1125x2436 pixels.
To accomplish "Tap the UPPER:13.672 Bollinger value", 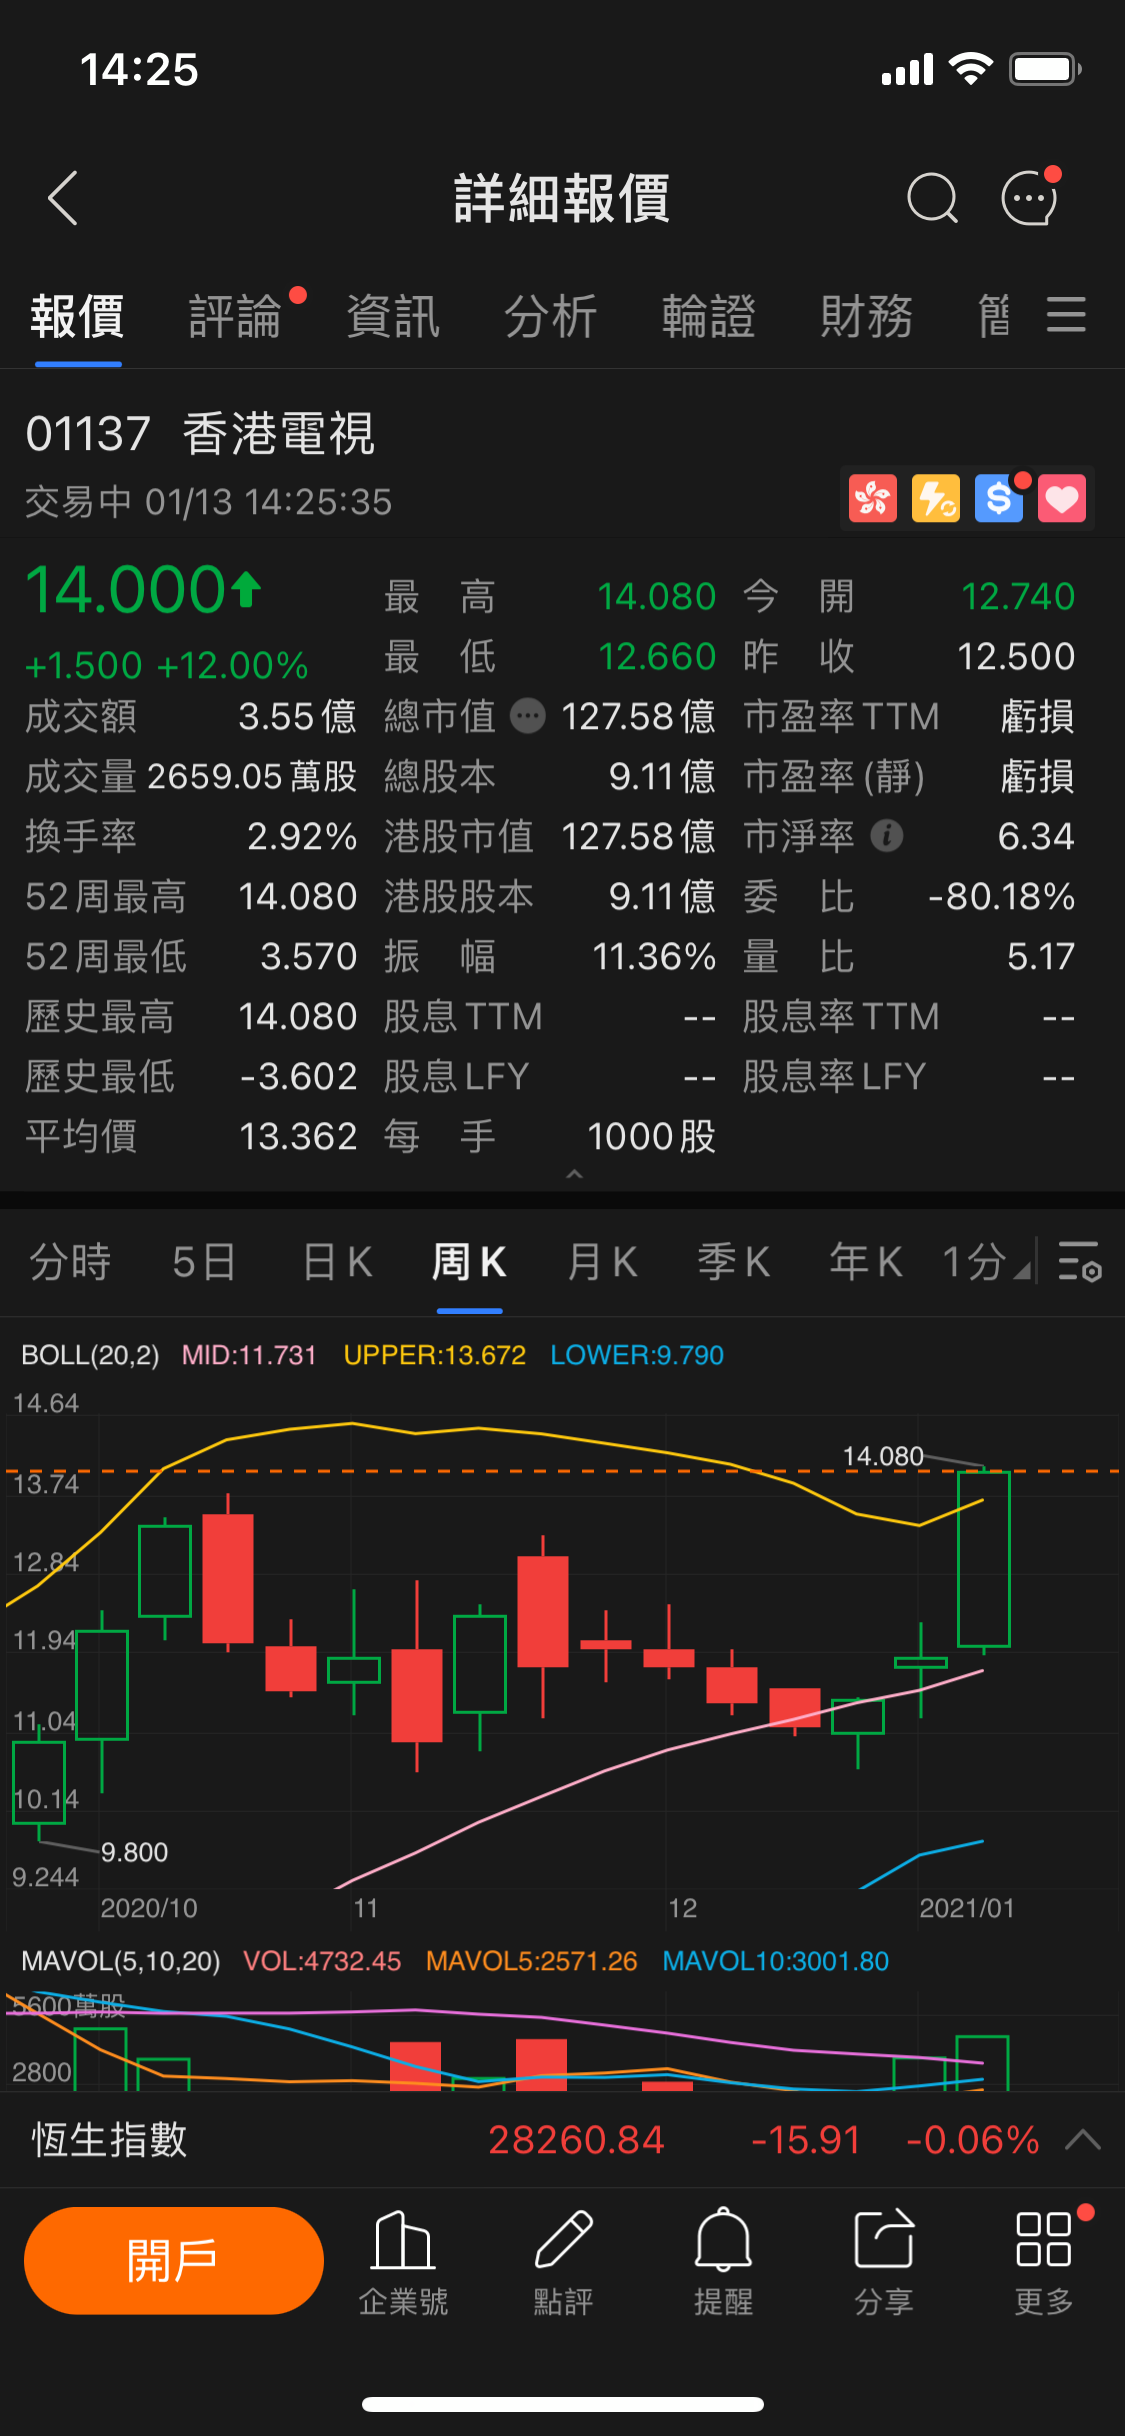I will [x=435, y=1355].
